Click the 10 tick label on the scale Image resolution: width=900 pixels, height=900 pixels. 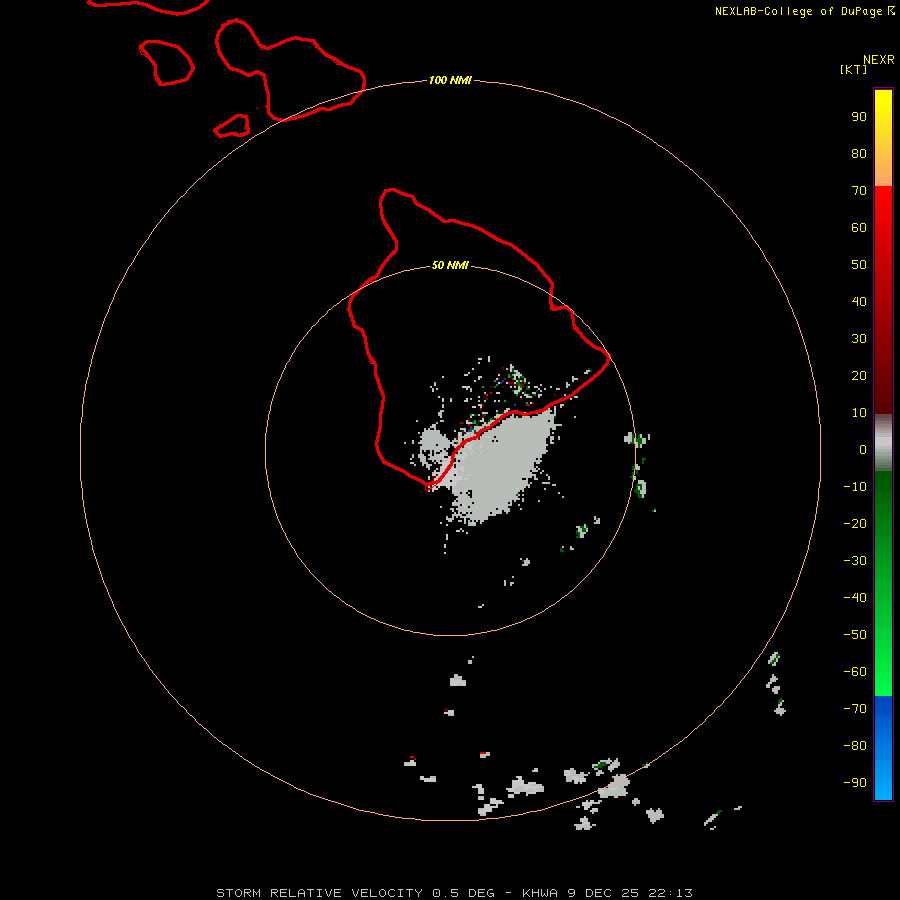click(x=859, y=413)
